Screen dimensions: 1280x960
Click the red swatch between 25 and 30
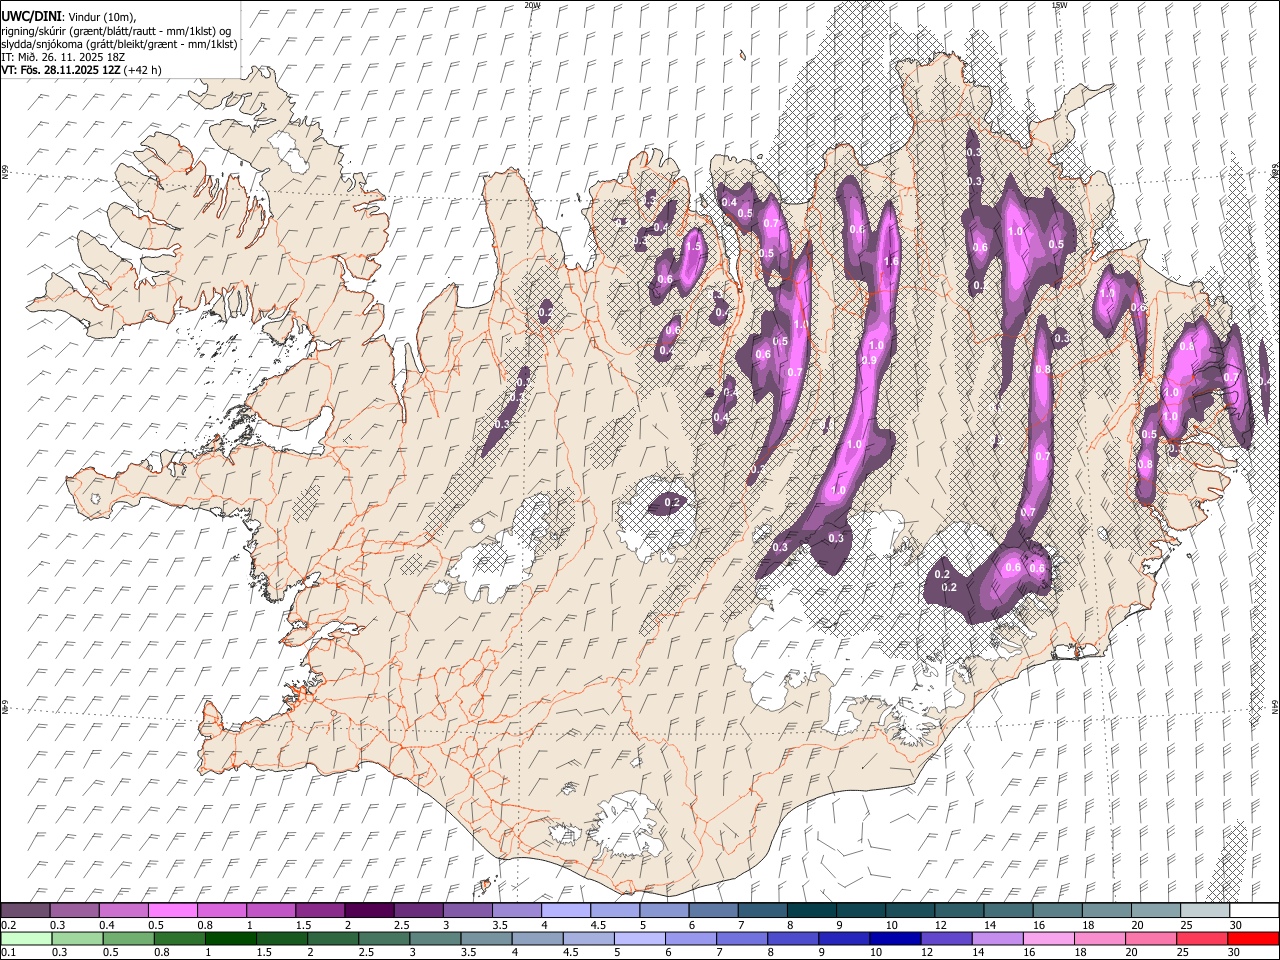tap(1202, 938)
